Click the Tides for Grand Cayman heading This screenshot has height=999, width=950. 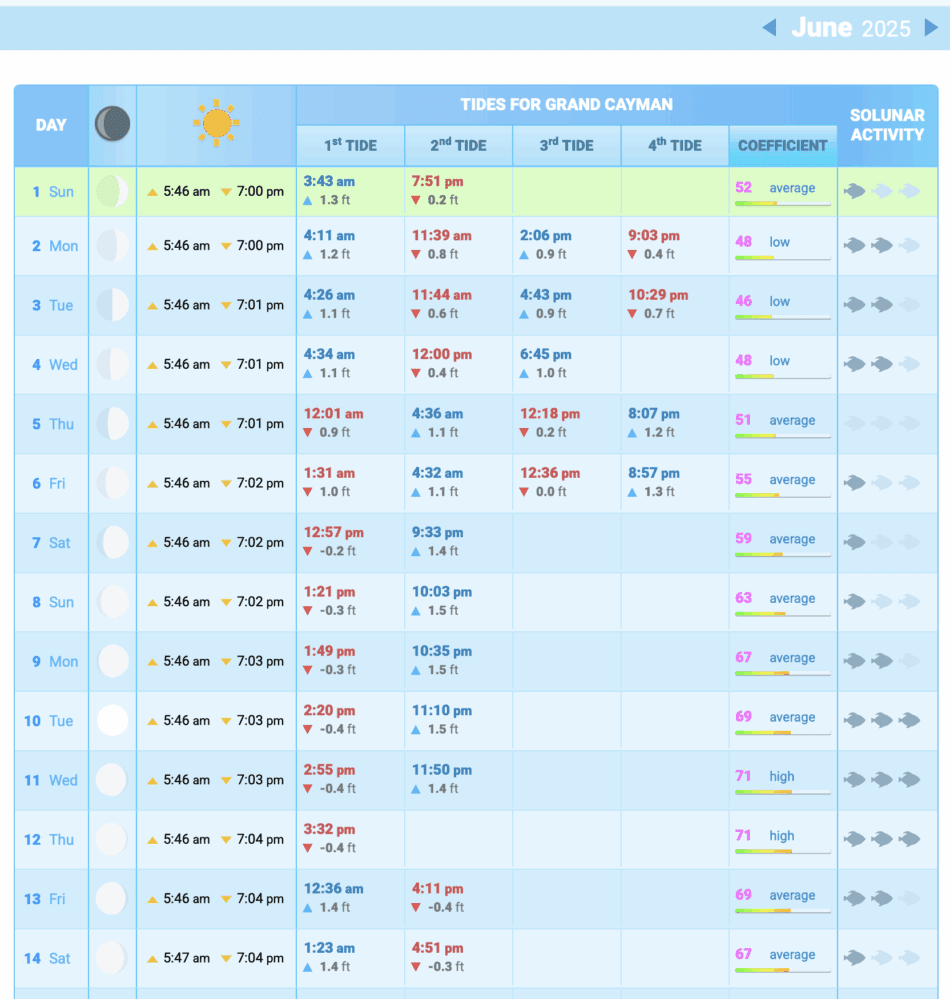pos(566,104)
